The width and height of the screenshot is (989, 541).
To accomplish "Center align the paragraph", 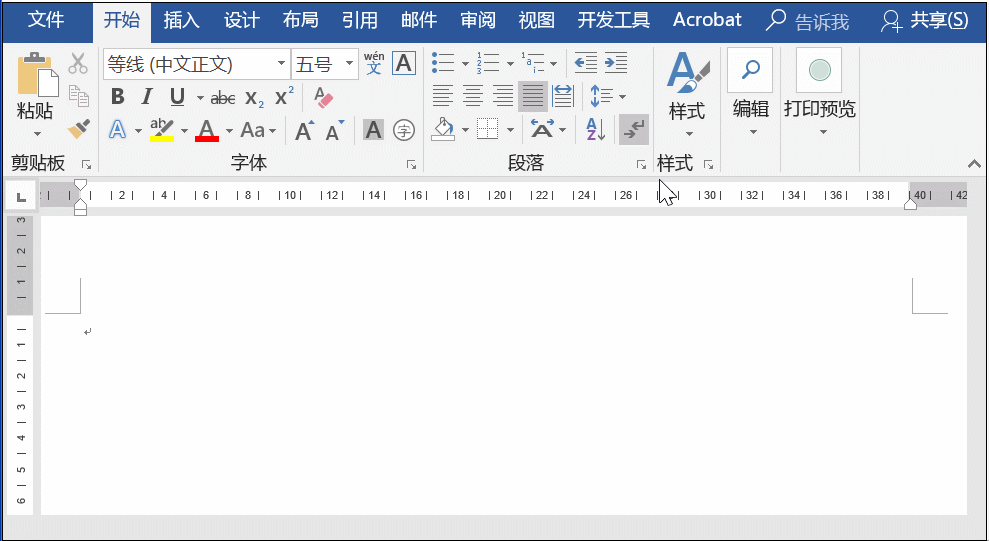I will point(472,96).
